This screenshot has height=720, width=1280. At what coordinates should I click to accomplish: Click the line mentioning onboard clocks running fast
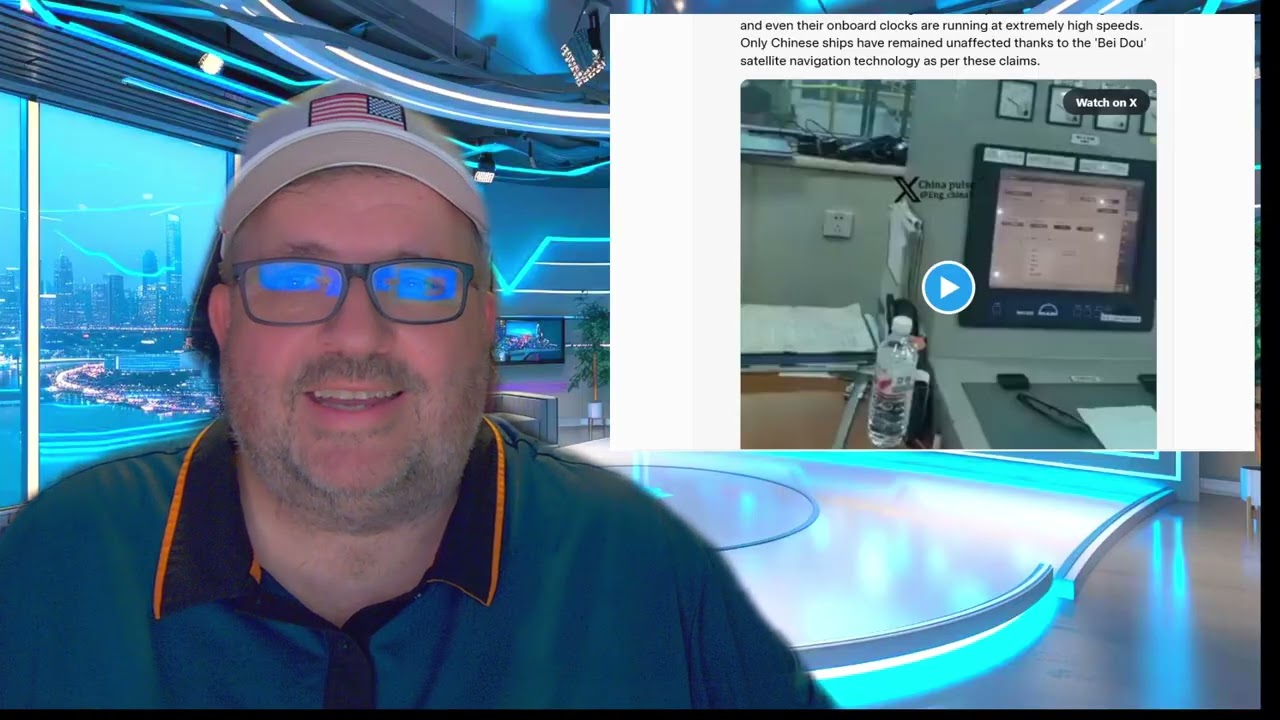point(941,25)
